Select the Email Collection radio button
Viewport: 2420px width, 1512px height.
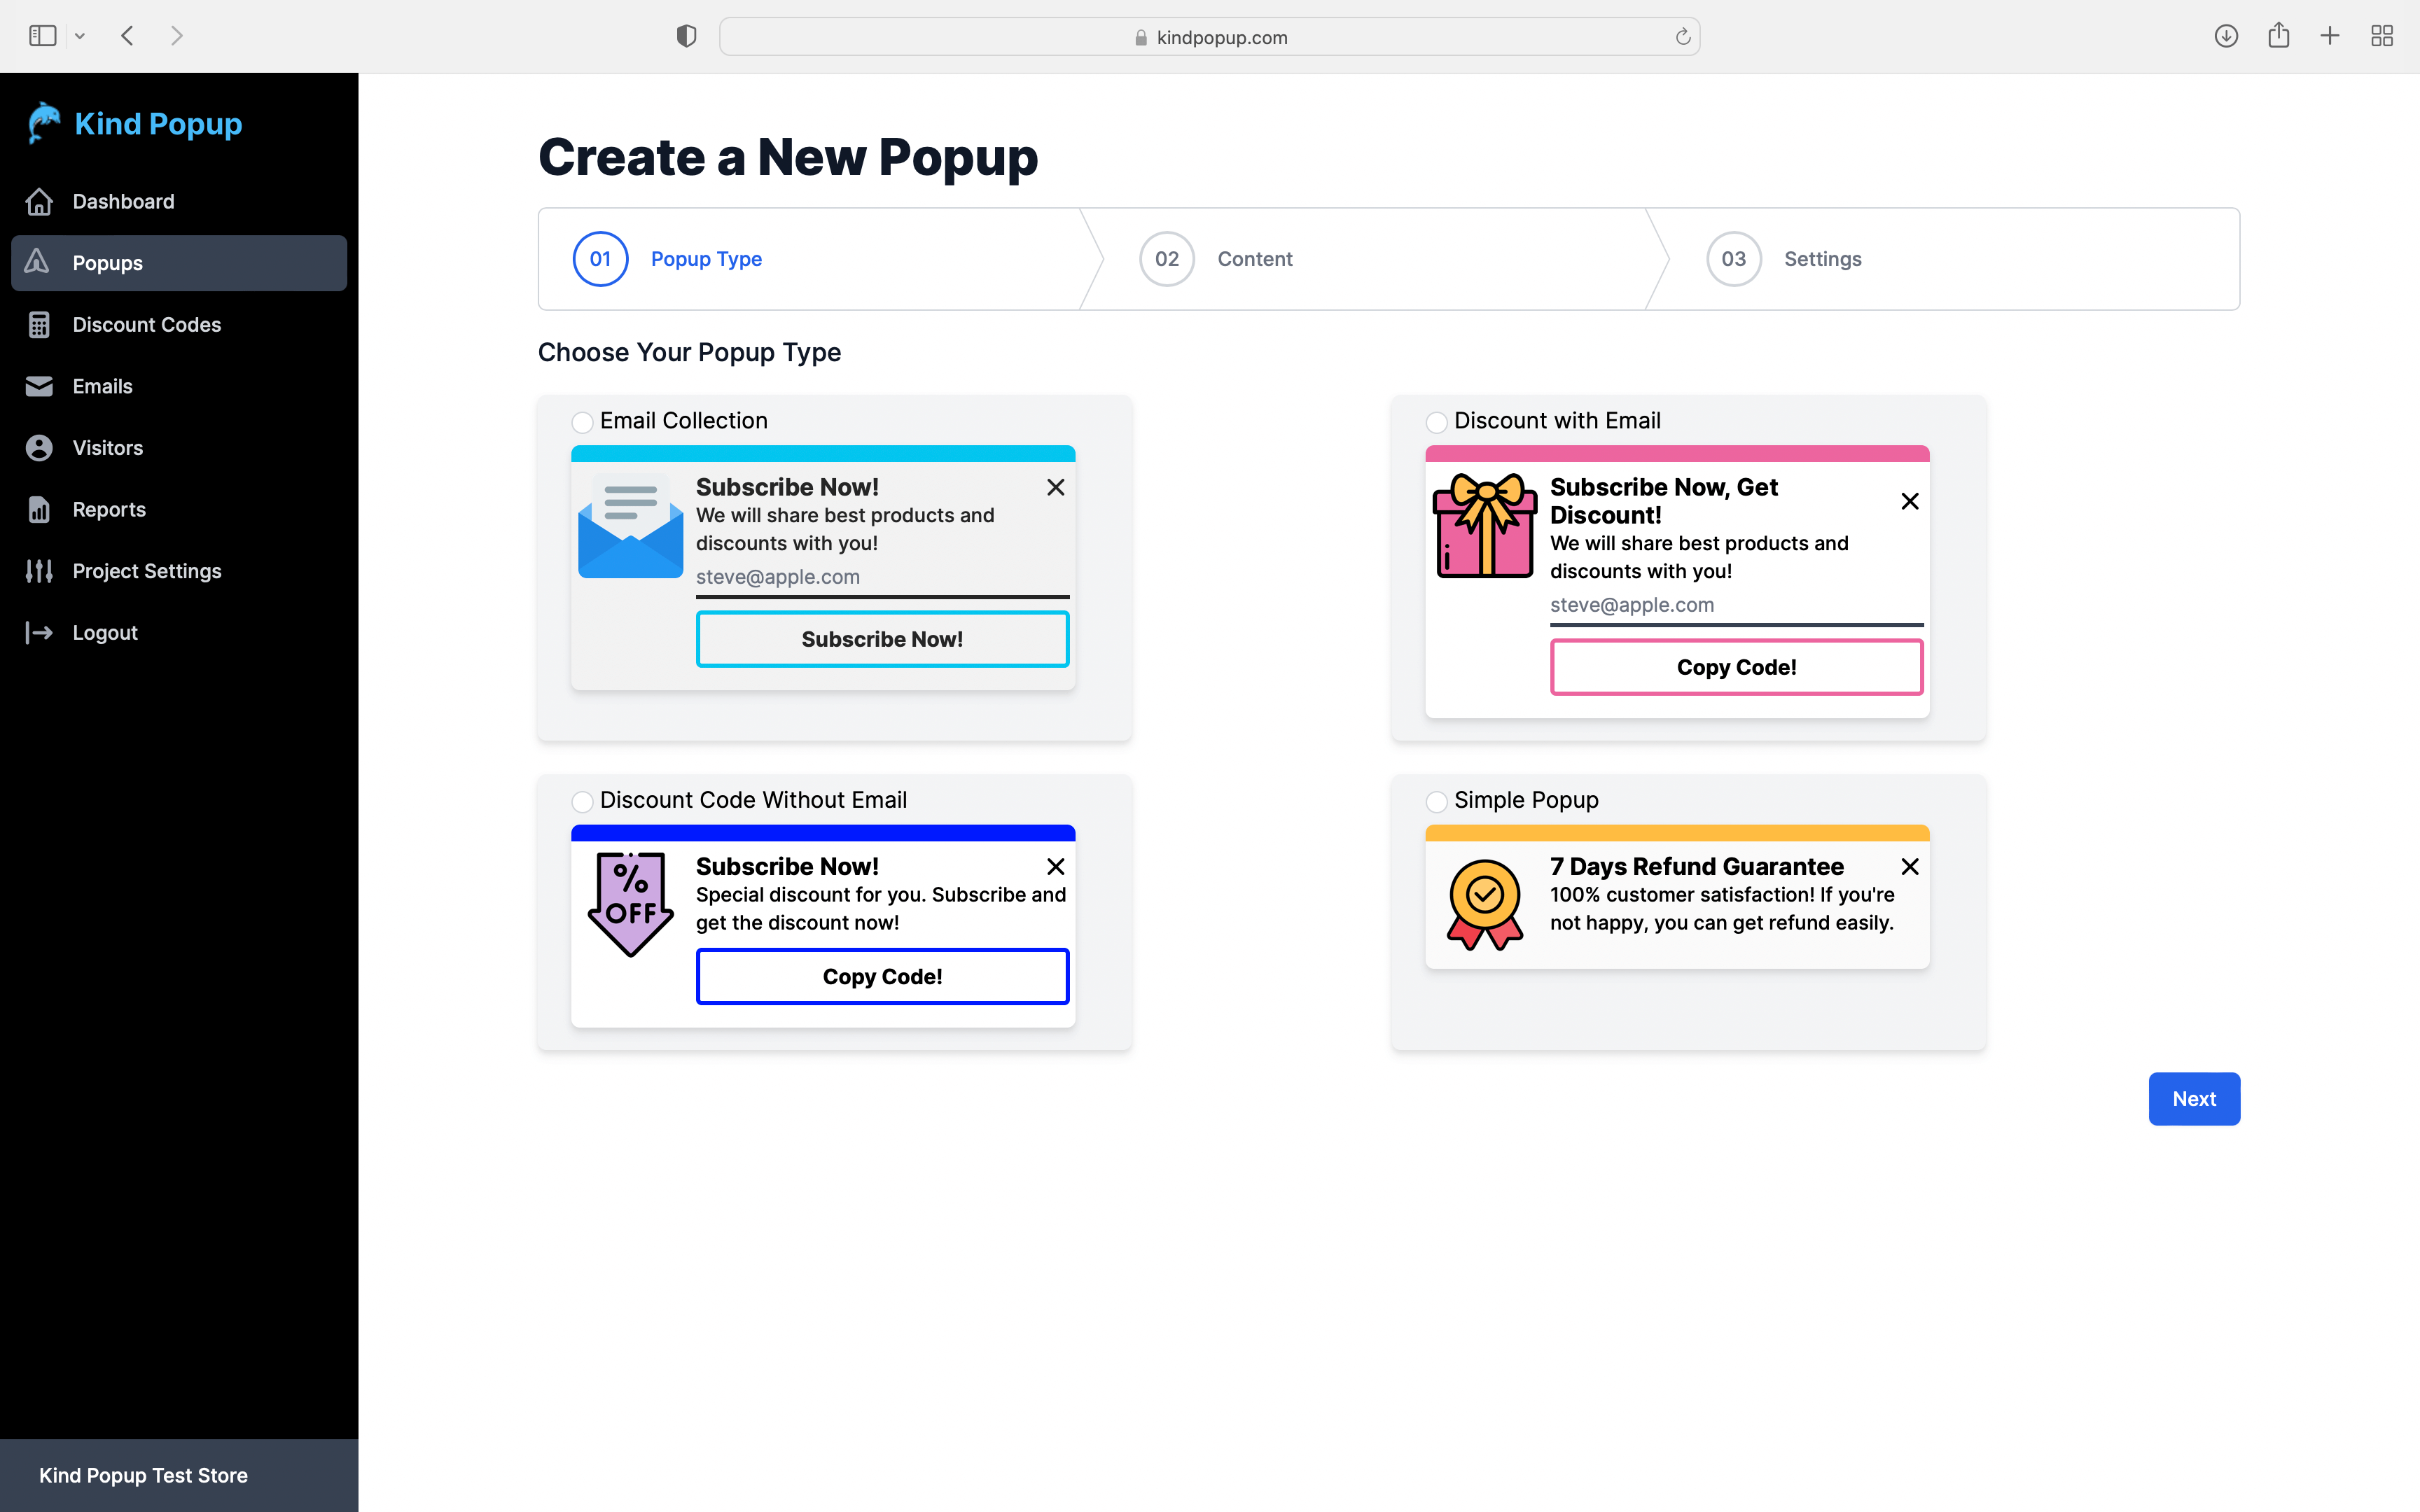582,420
